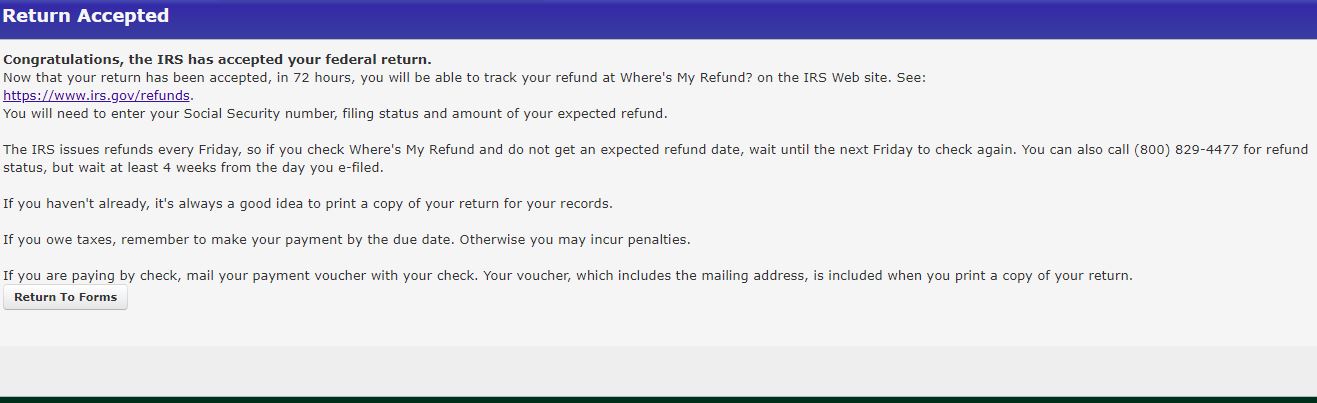This screenshot has width=1317, height=403.
Task: Click the bold Congratulations message
Action: tap(217, 60)
